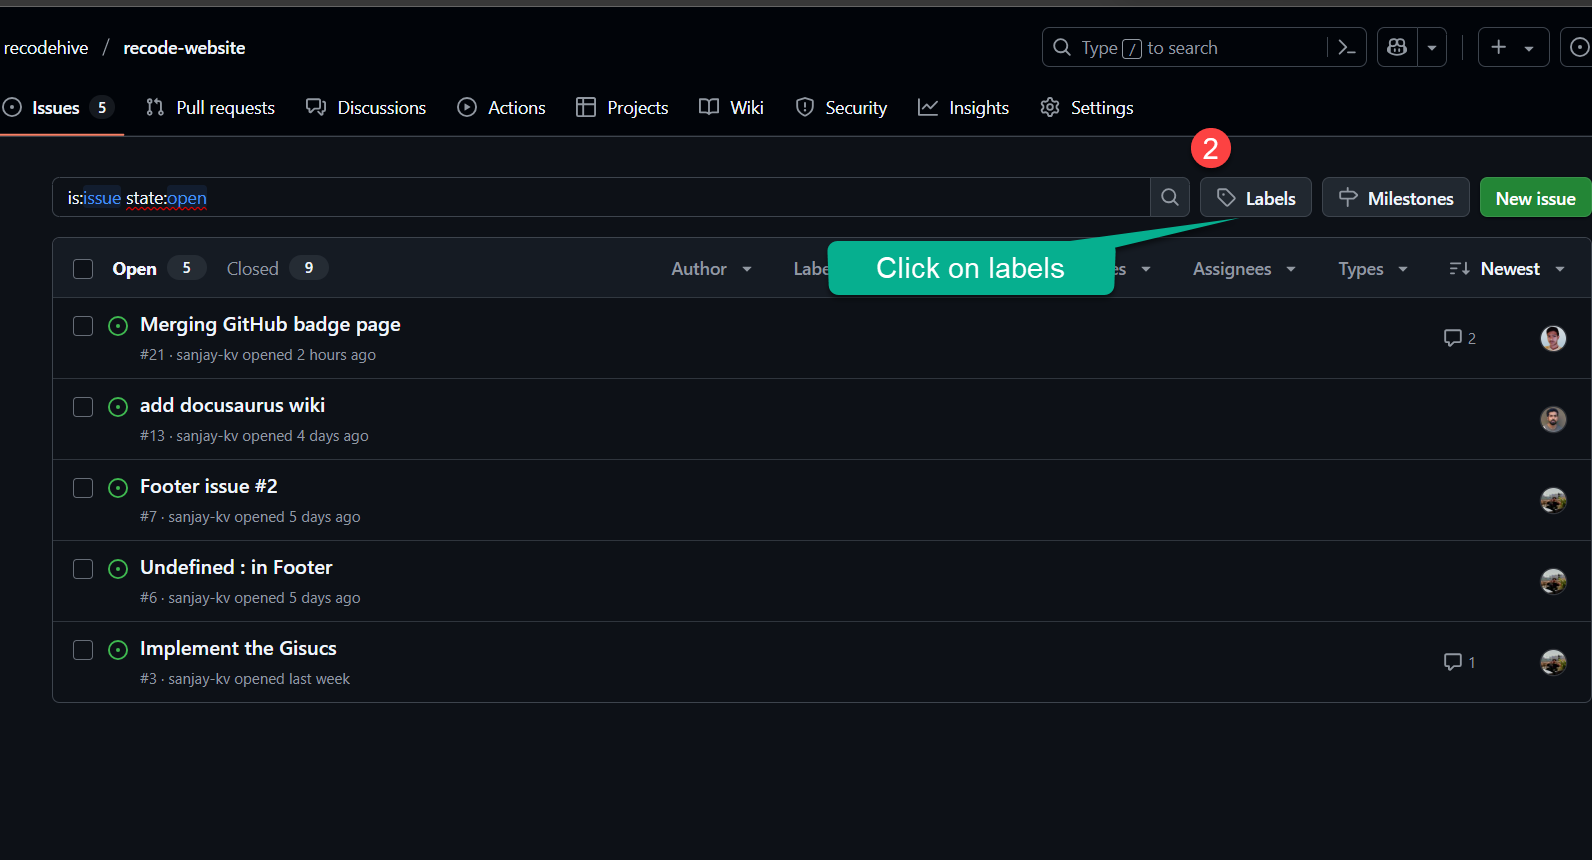Click open status icon of 'Implement the Gisucs'
Viewport: 1592px width, 860px height.
[x=118, y=650]
